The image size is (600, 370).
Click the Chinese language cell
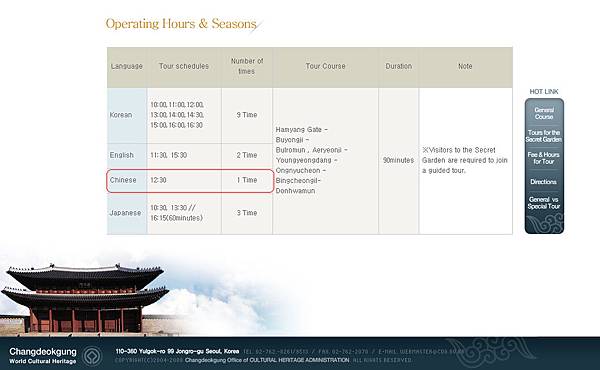click(x=127, y=180)
